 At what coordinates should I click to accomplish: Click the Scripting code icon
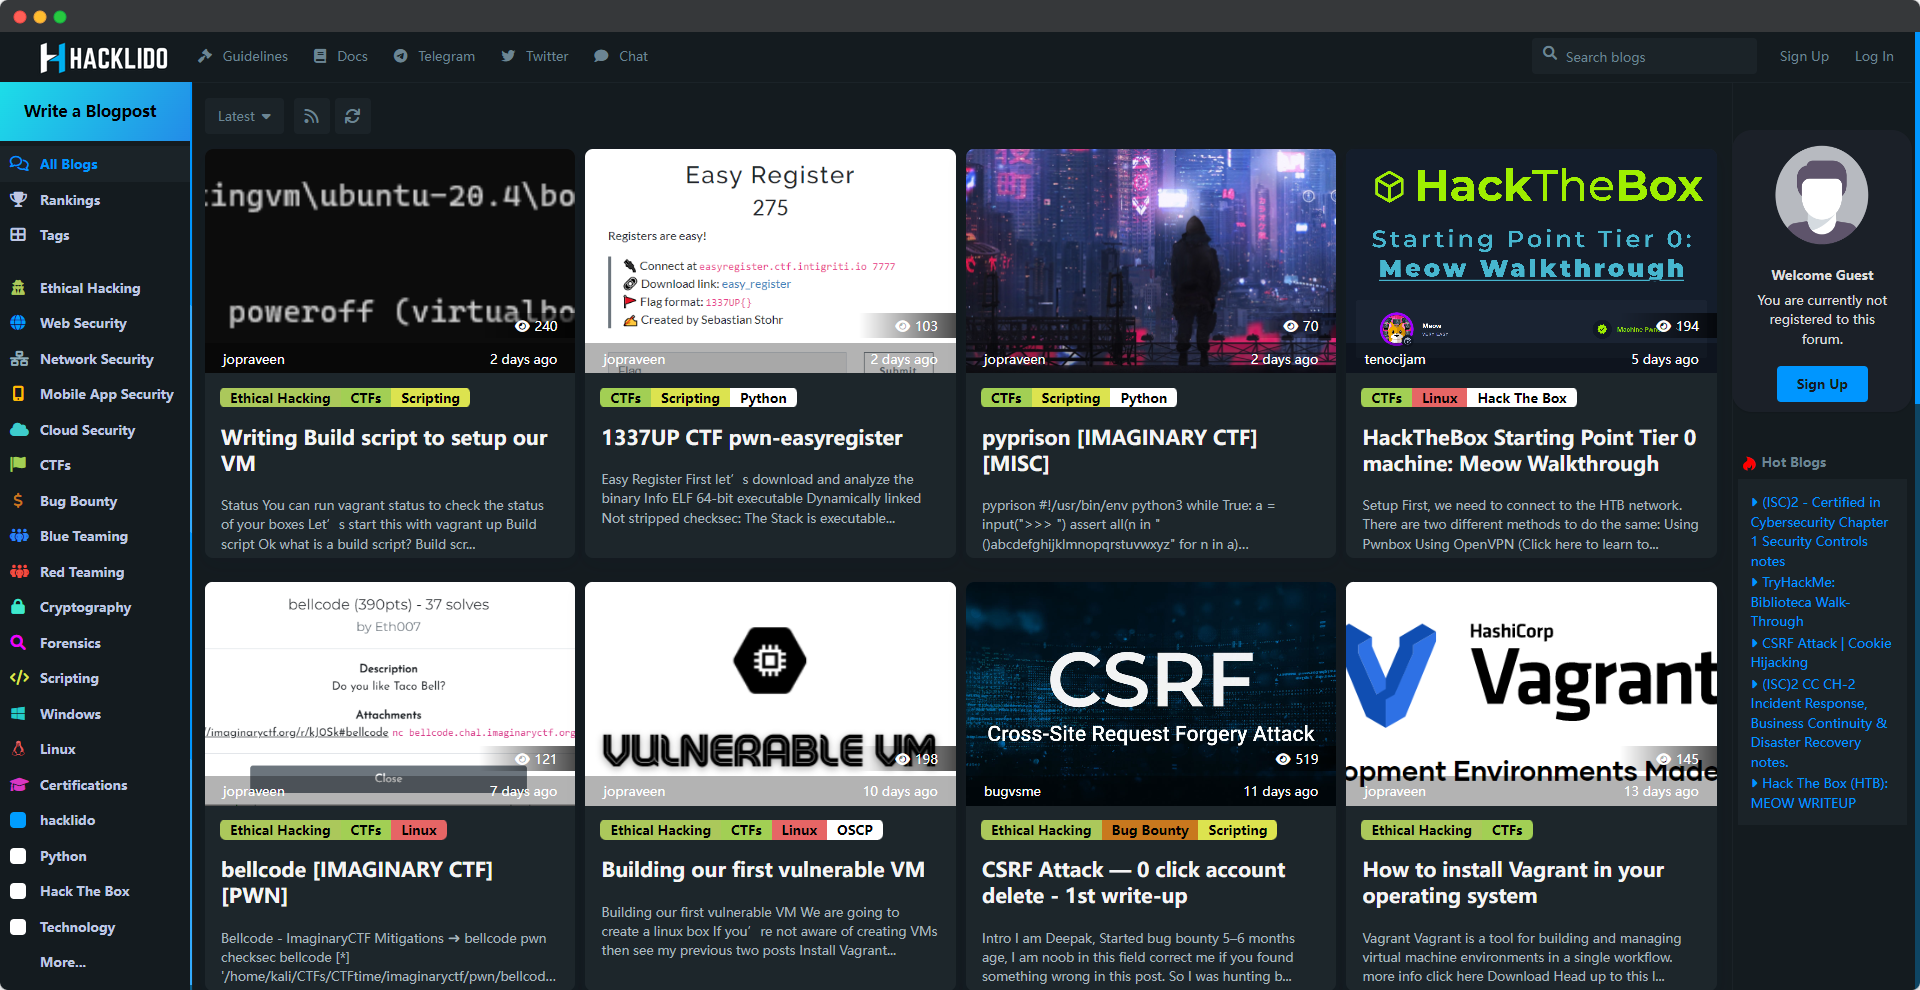[19, 678]
